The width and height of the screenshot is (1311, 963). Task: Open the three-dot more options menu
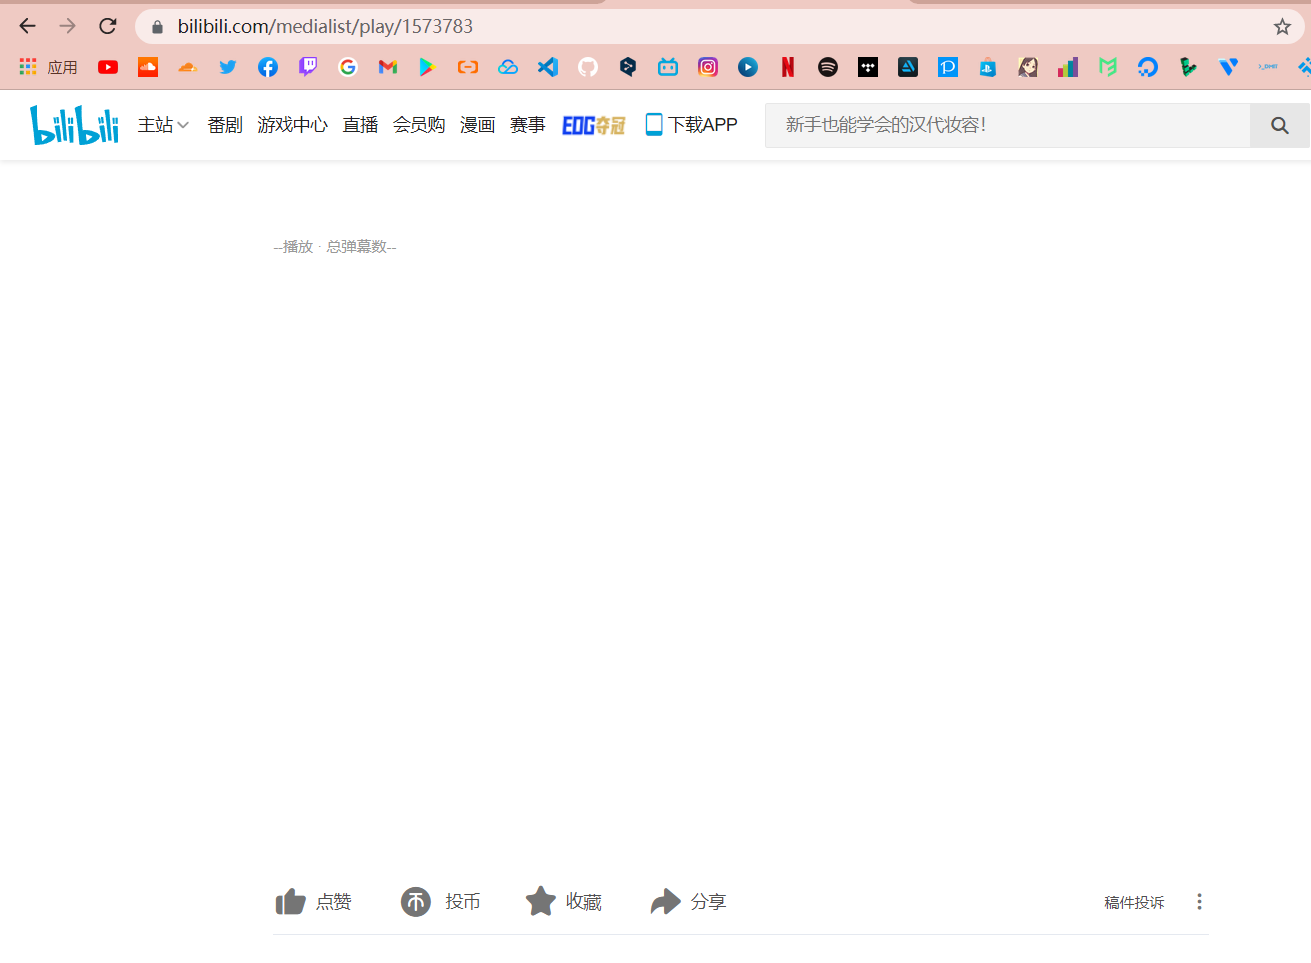click(x=1199, y=902)
